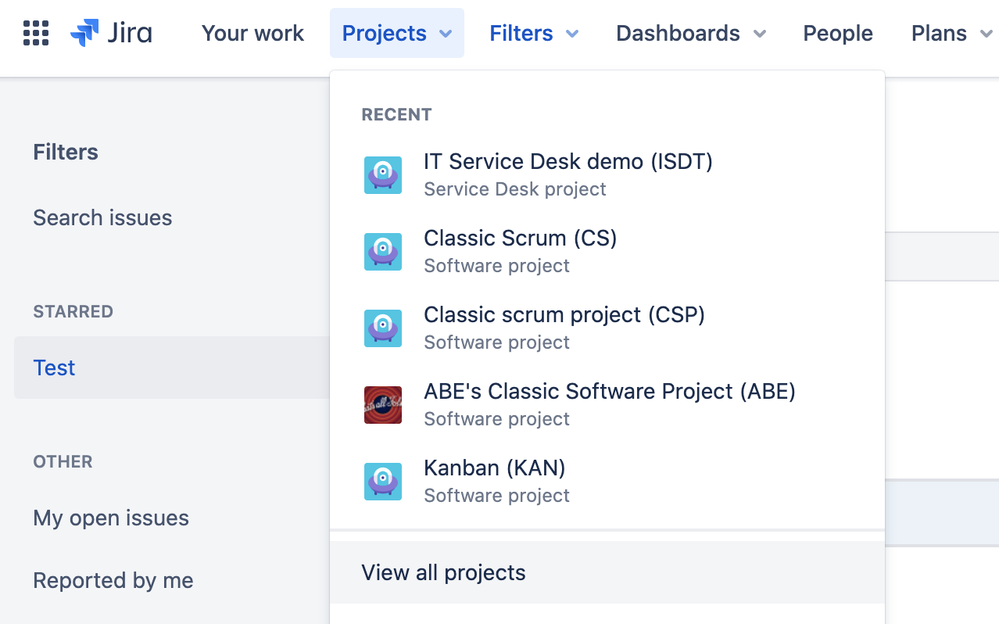Viewport: 999px width, 624px height.
Task: Open My open issues filter
Action: click(x=111, y=518)
